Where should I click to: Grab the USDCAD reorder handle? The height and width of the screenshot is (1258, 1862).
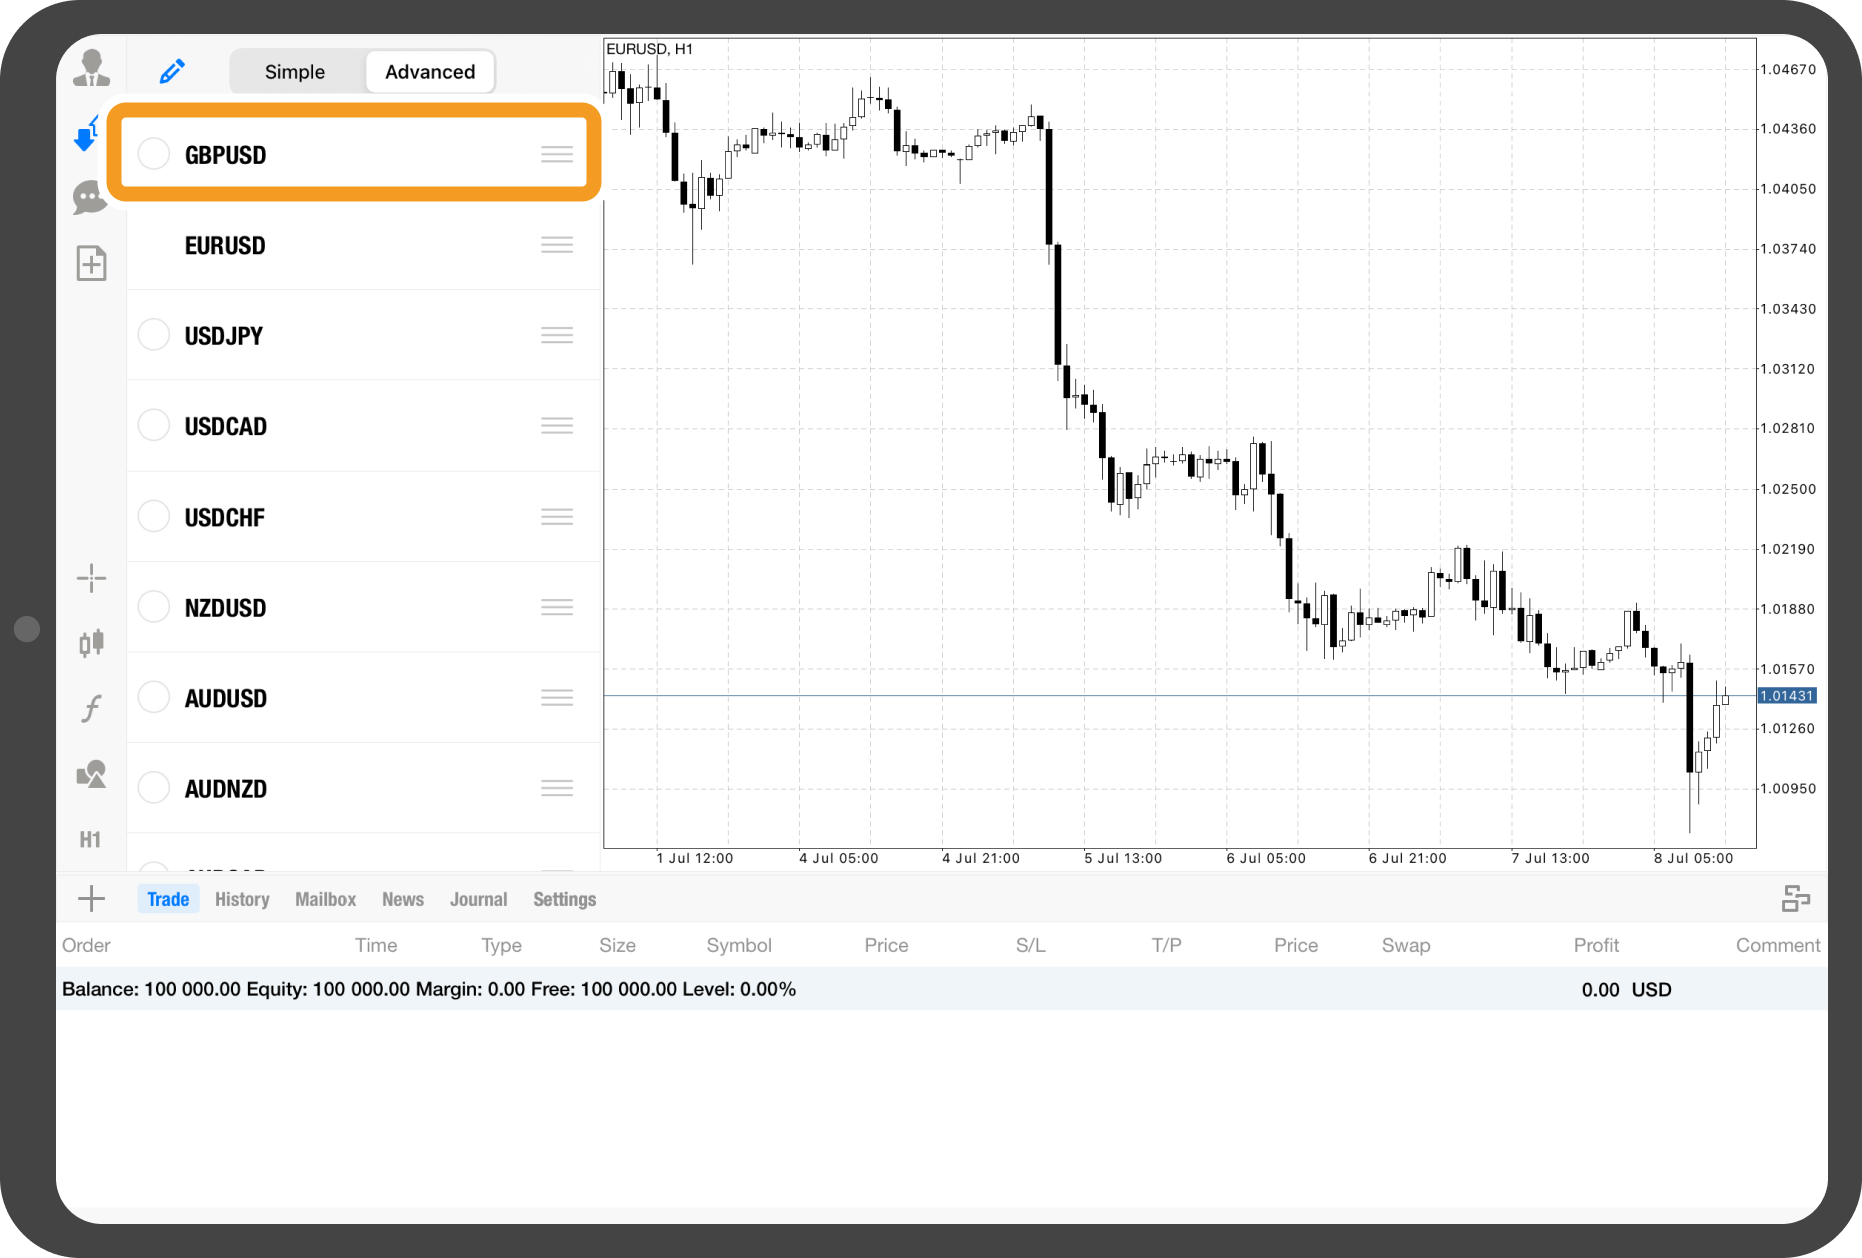coord(557,426)
